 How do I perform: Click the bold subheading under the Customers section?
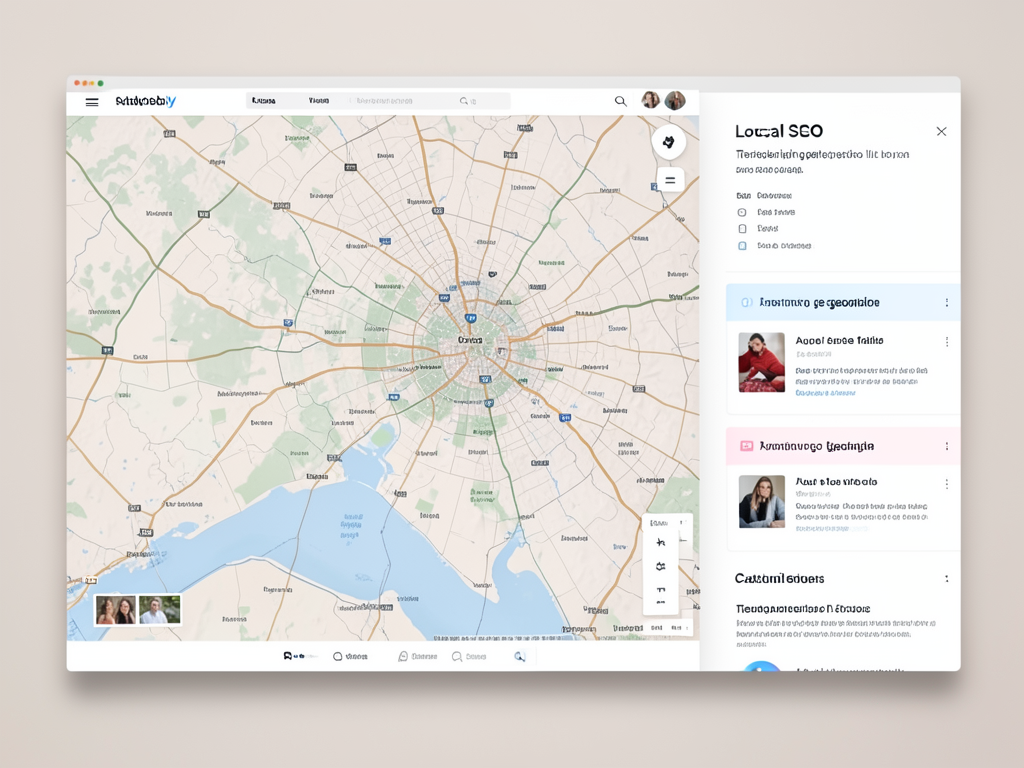click(x=803, y=609)
